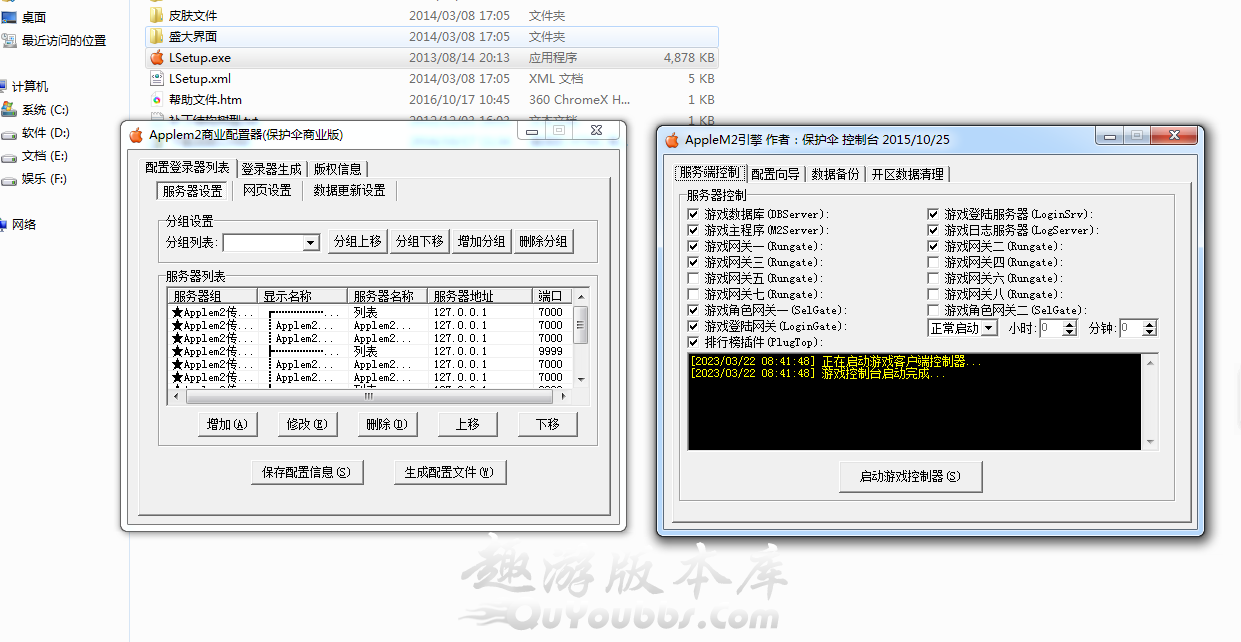Click the 软件 (D:) drive icon

click(x=9, y=133)
